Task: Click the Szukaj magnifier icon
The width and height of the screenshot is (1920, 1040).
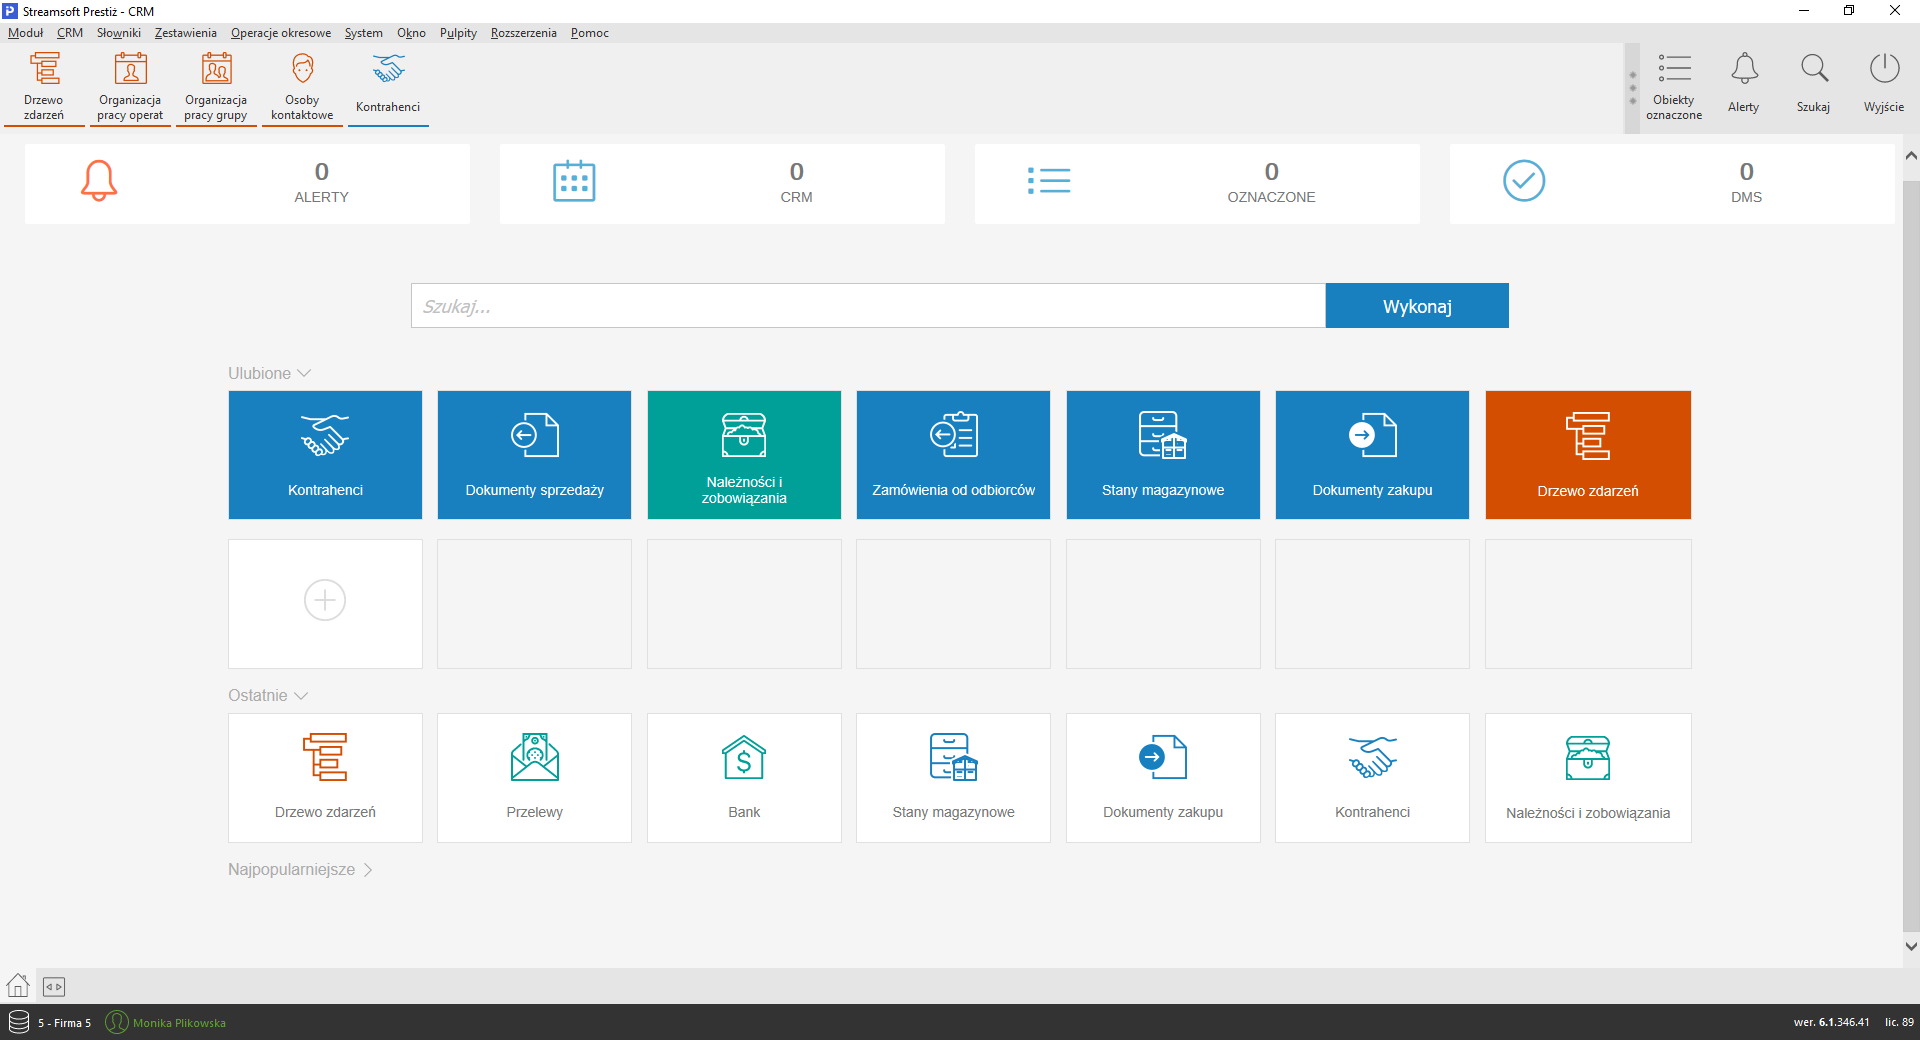Action: point(1814,84)
